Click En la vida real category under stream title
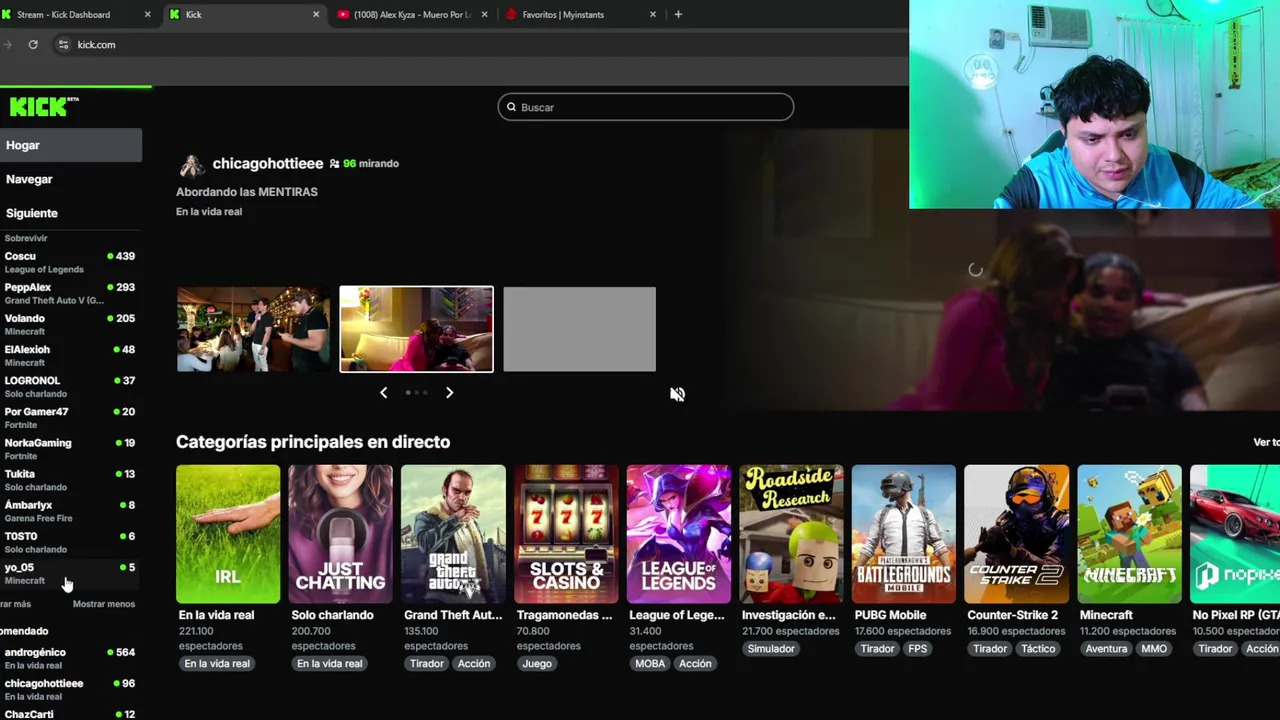1280x720 pixels. pyautogui.click(x=209, y=212)
